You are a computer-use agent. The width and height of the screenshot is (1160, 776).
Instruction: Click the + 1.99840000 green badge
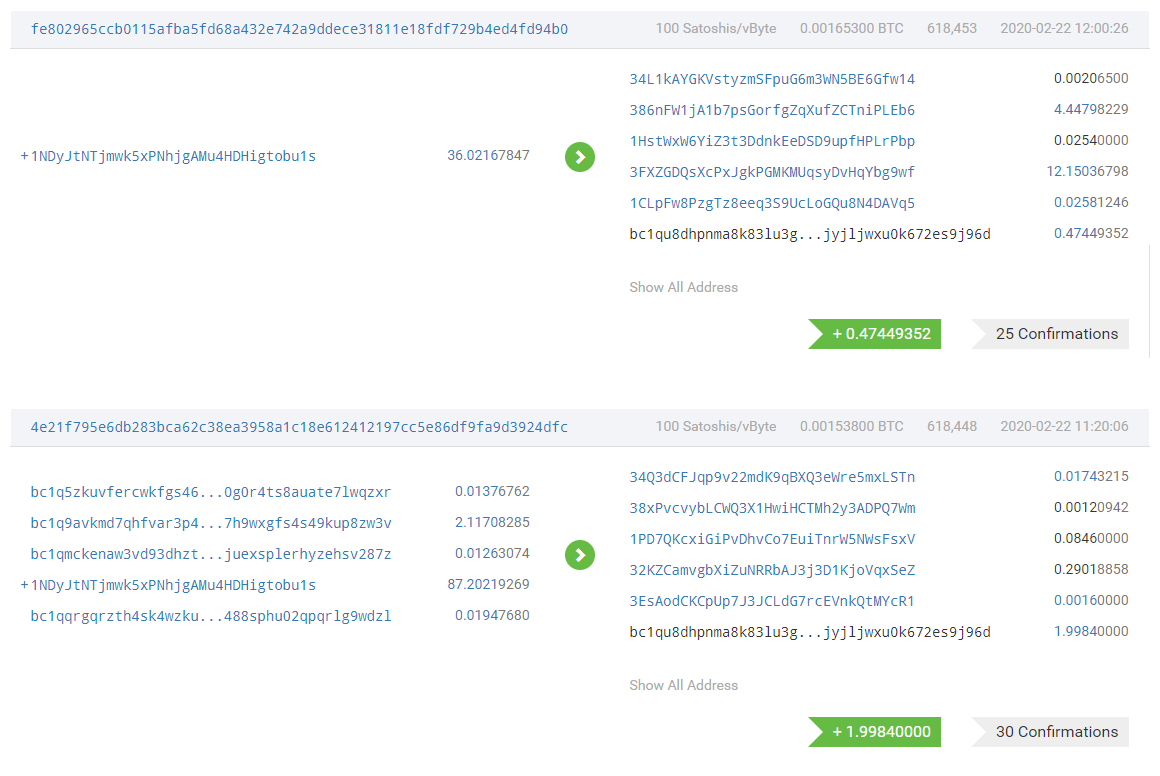(x=874, y=732)
